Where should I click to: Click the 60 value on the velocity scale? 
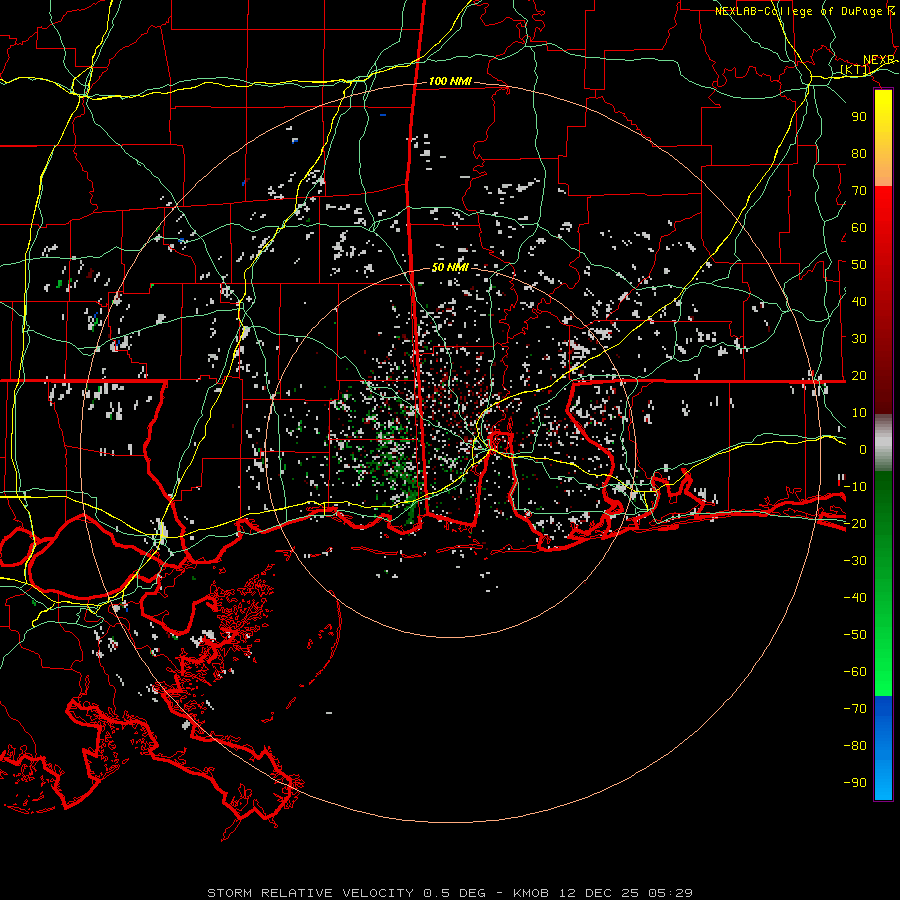859,228
